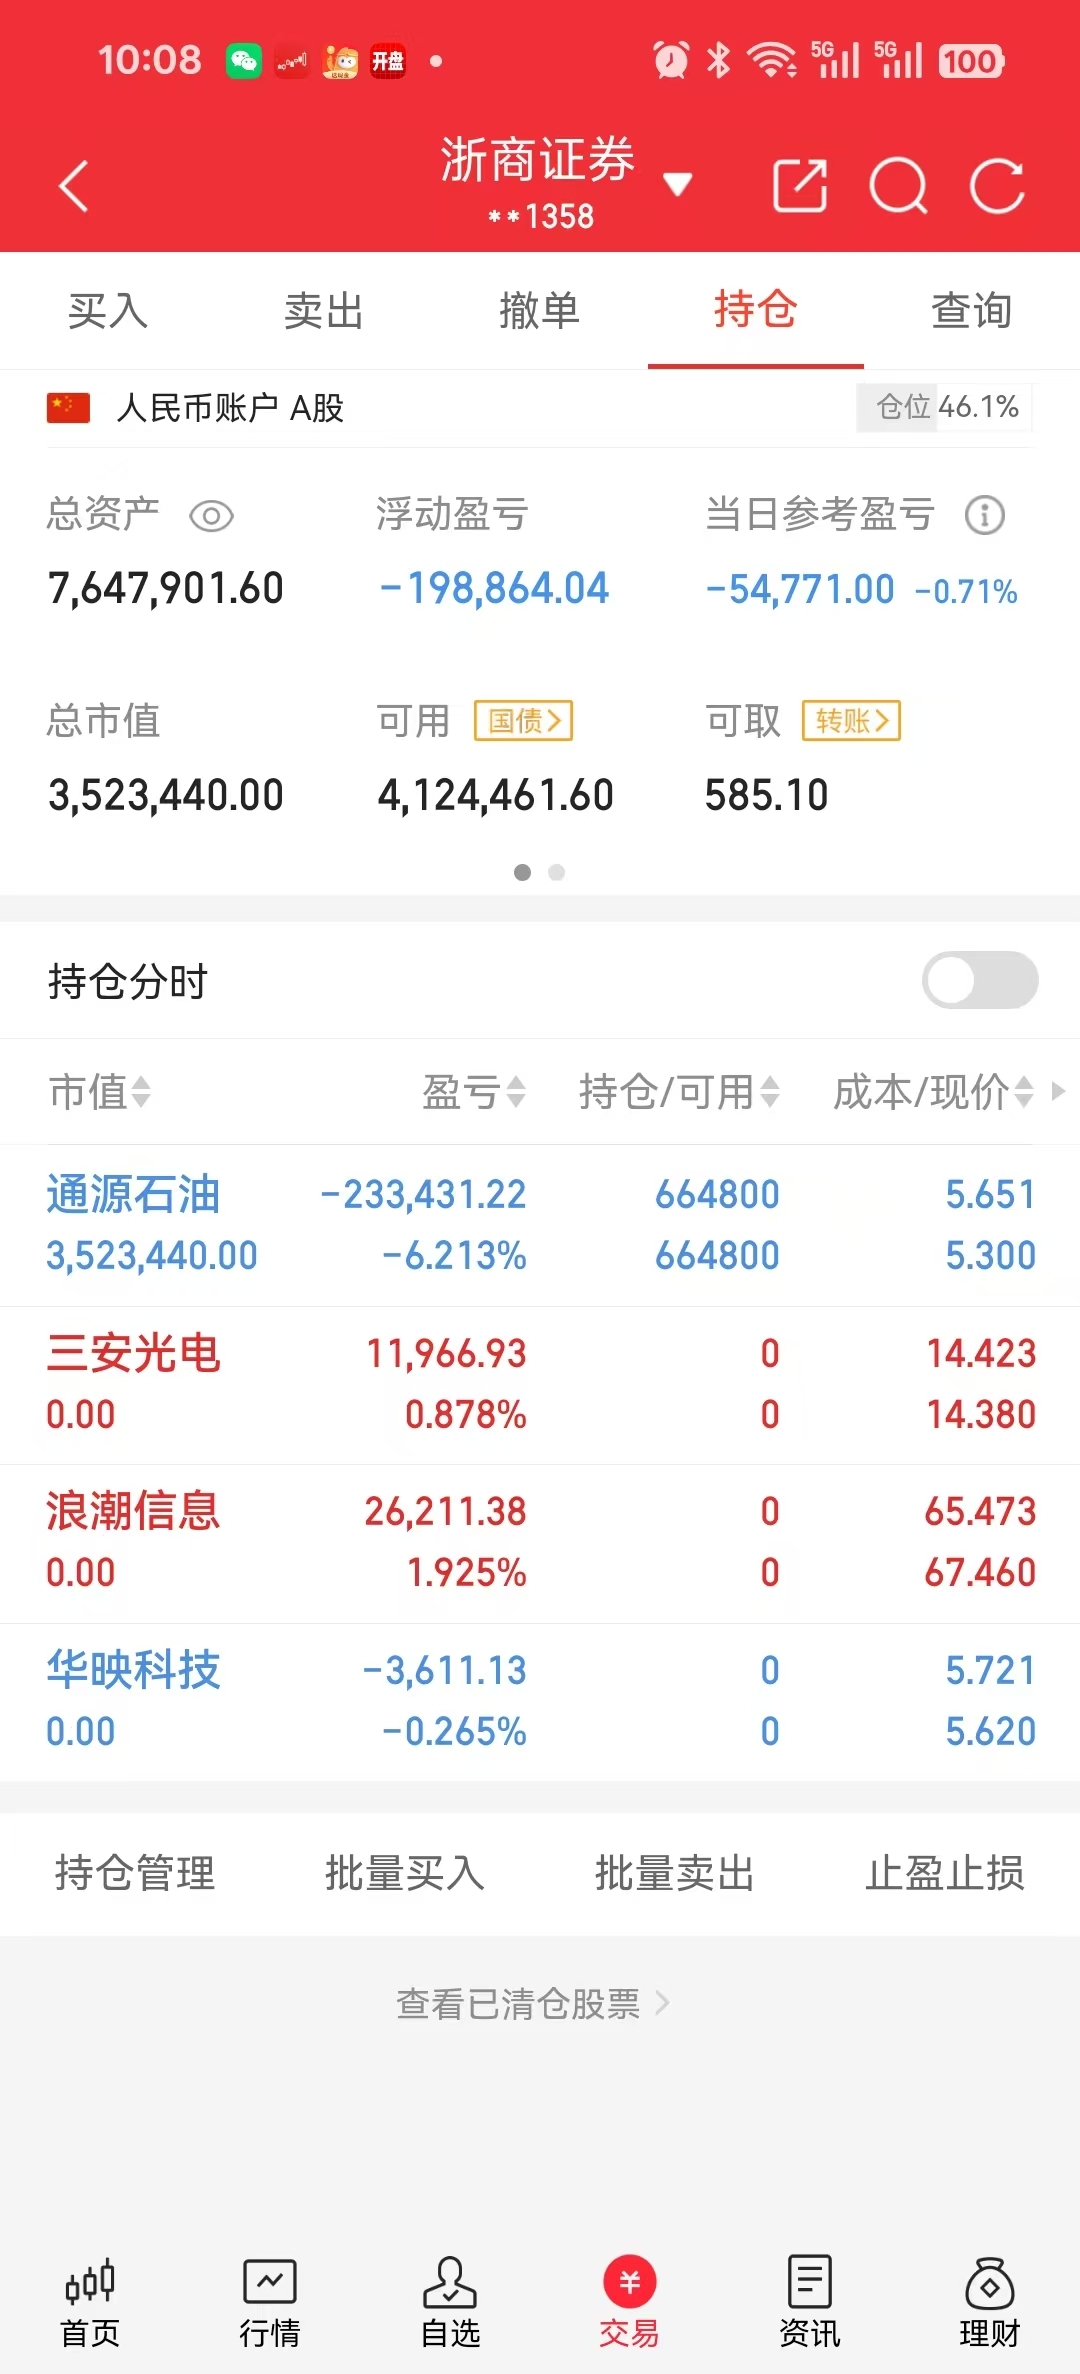
Task: Tap 三安光电 profit 11,966.93
Action: [446, 1353]
